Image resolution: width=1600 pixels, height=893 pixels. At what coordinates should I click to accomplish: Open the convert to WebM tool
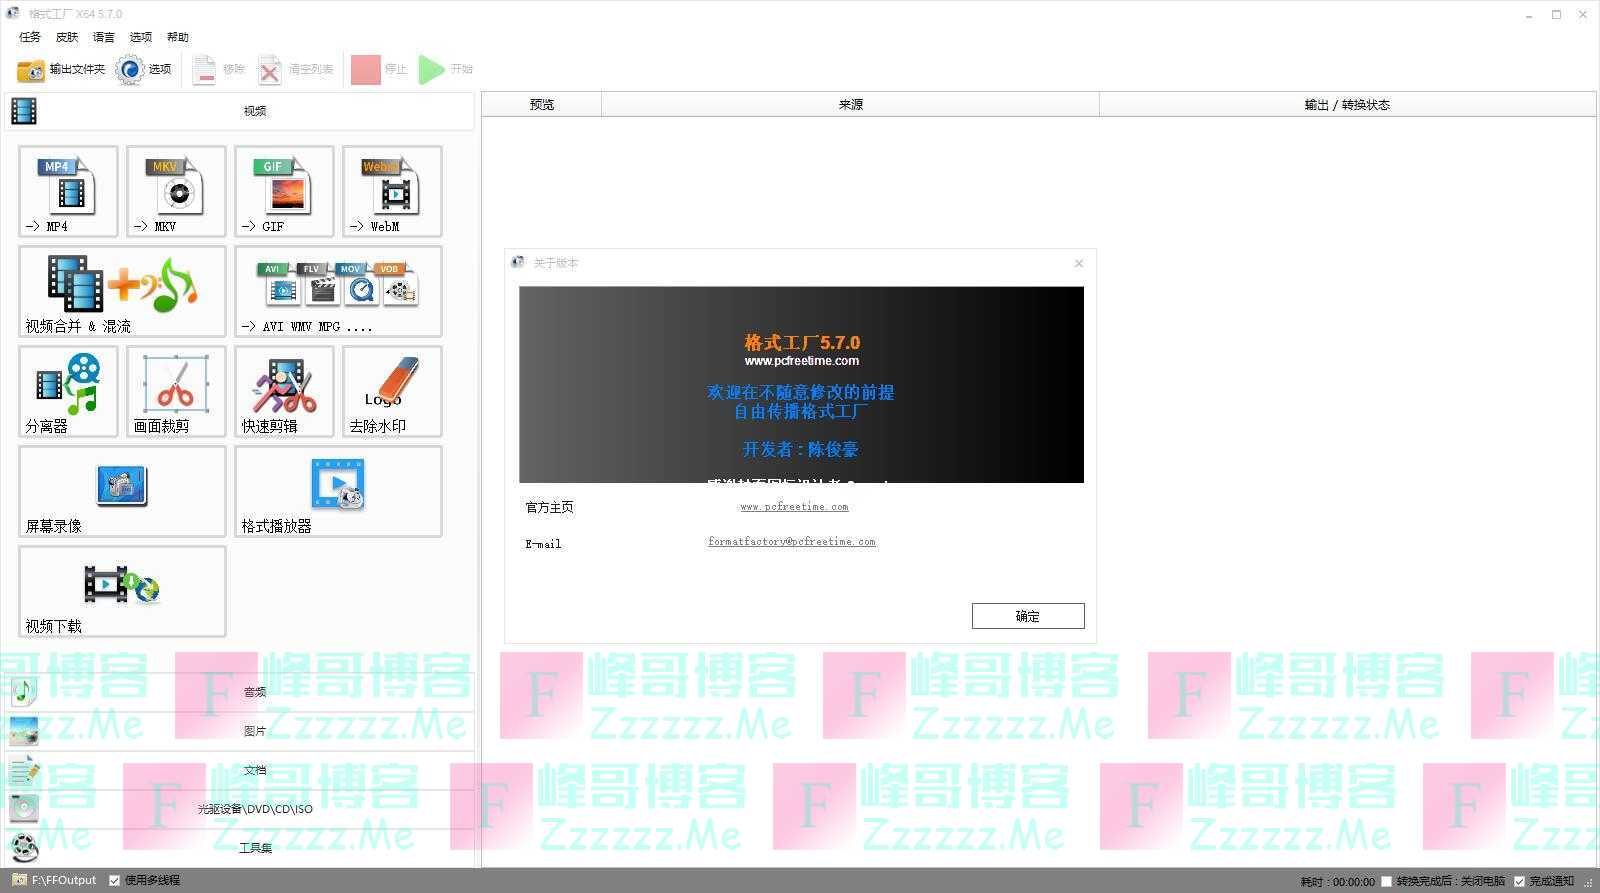(x=392, y=191)
